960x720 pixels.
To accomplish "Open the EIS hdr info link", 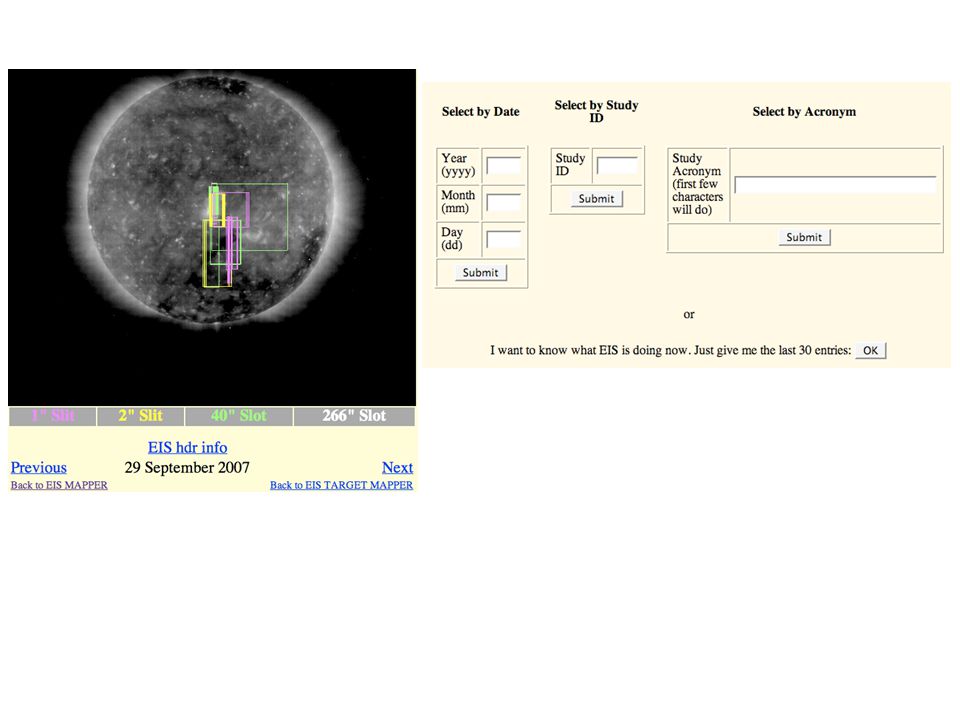I will (187, 448).
